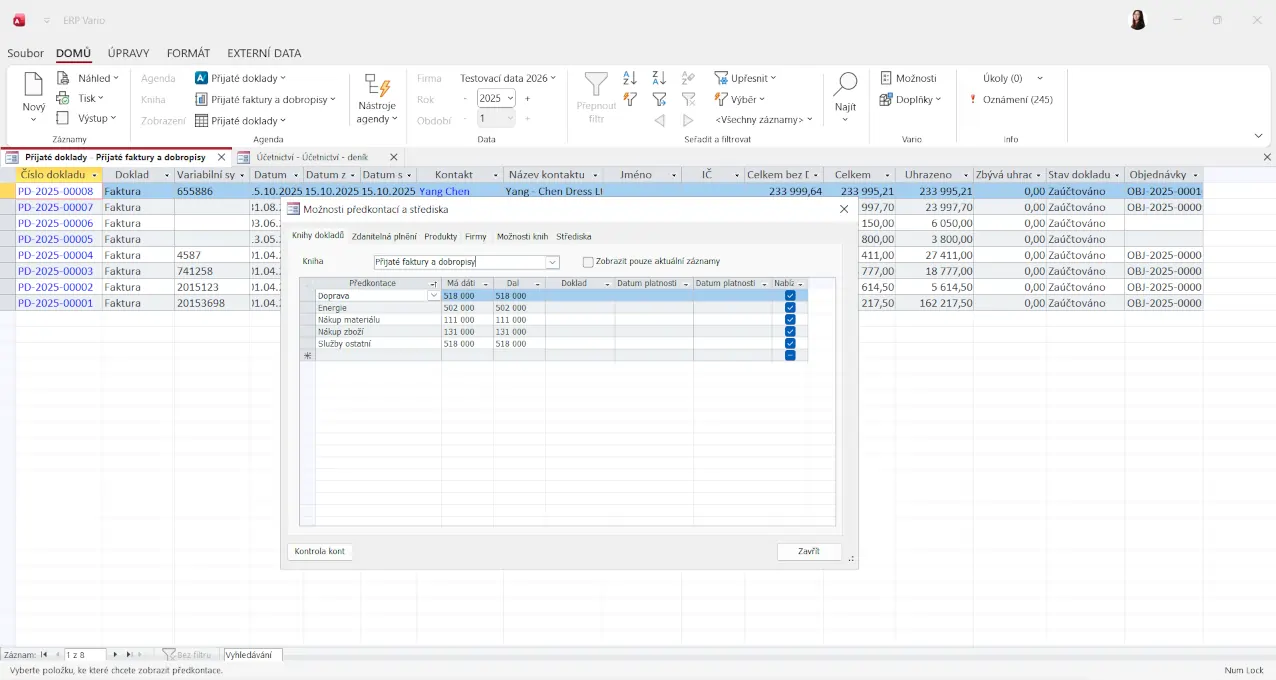
Task: Uncheck Nabízet checkbox in Doprava row
Action: click(790, 296)
